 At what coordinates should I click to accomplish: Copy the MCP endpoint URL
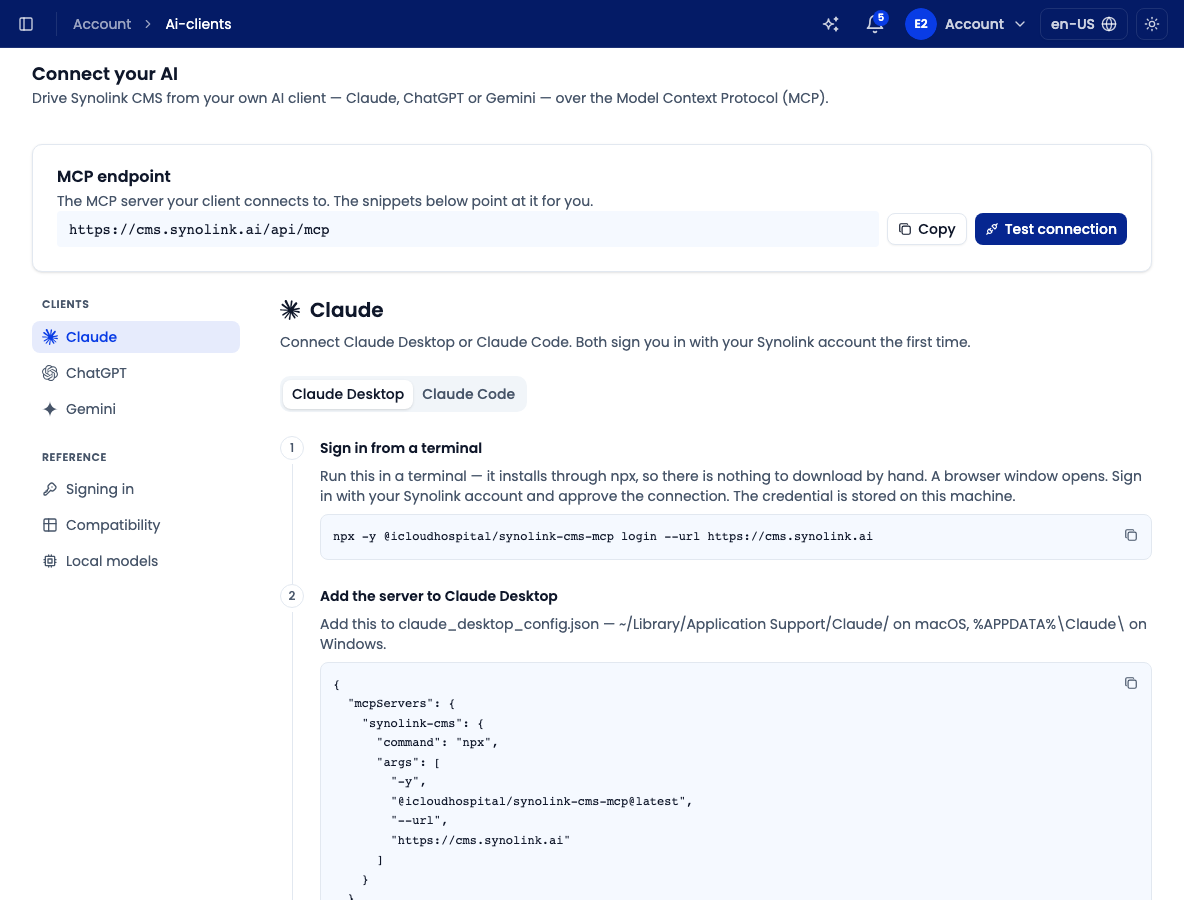point(927,229)
